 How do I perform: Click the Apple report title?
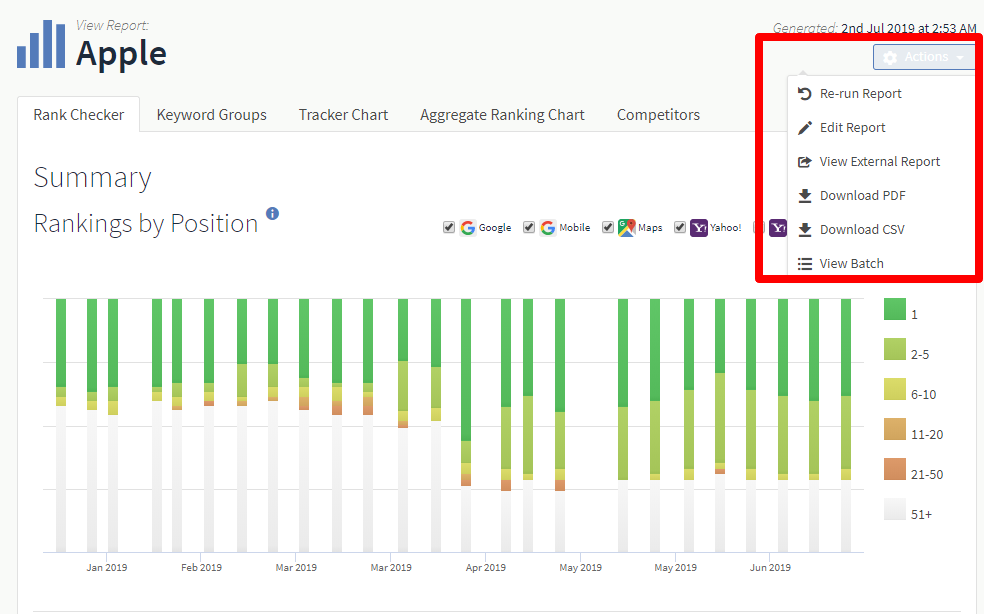pos(121,53)
